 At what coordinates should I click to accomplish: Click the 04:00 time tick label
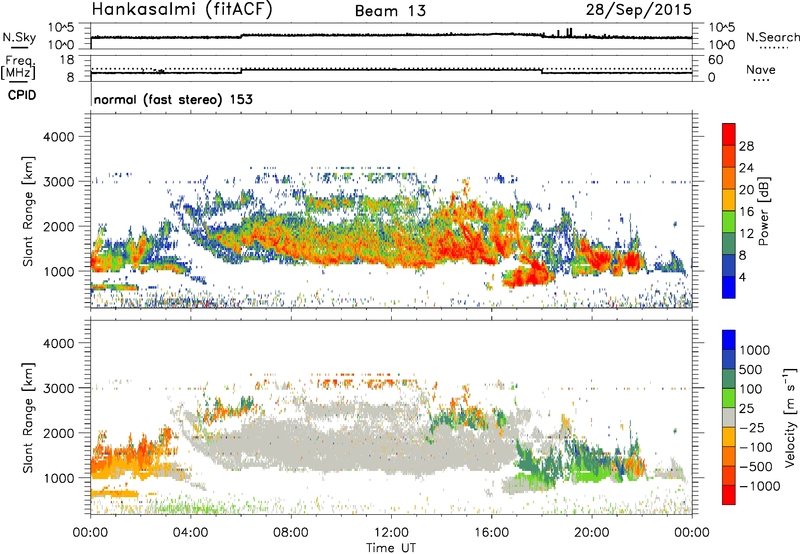(x=190, y=533)
